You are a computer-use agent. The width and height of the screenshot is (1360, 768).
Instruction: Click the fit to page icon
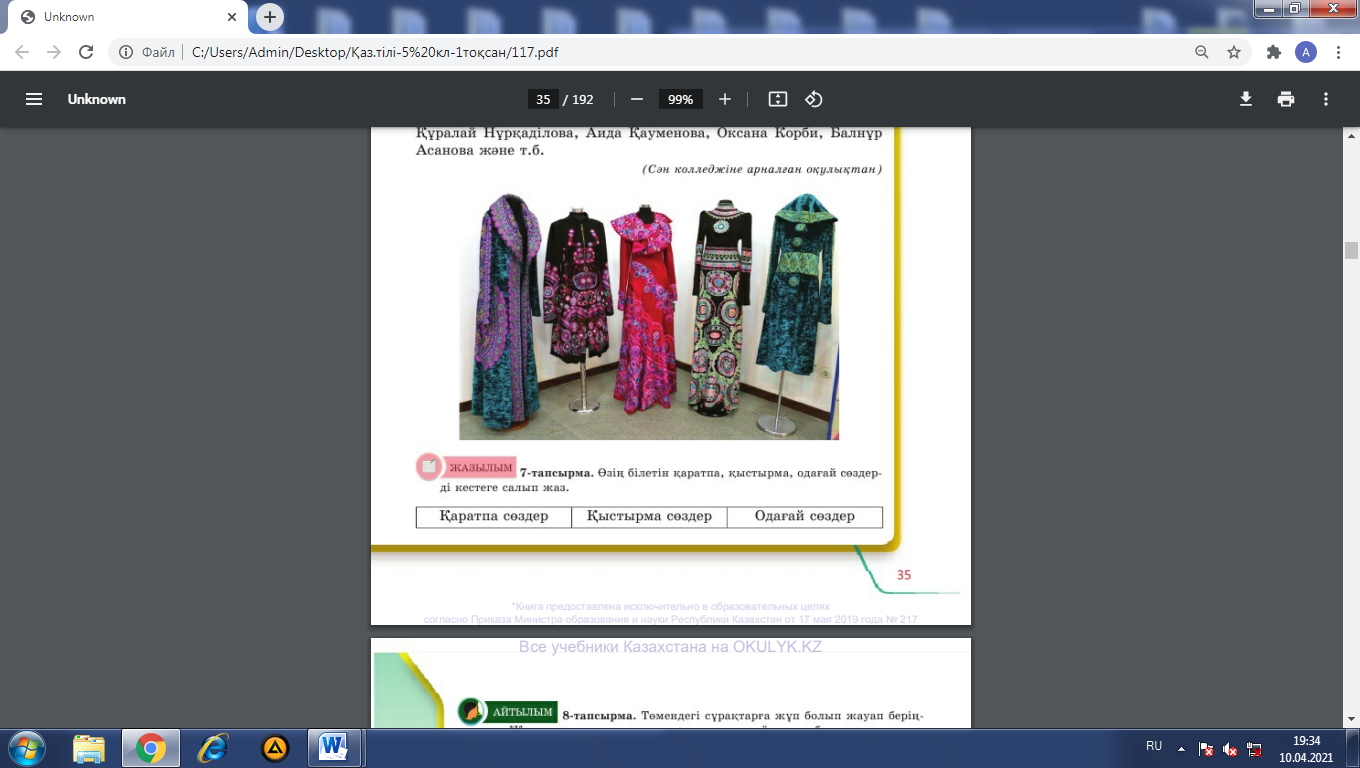[x=778, y=99]
